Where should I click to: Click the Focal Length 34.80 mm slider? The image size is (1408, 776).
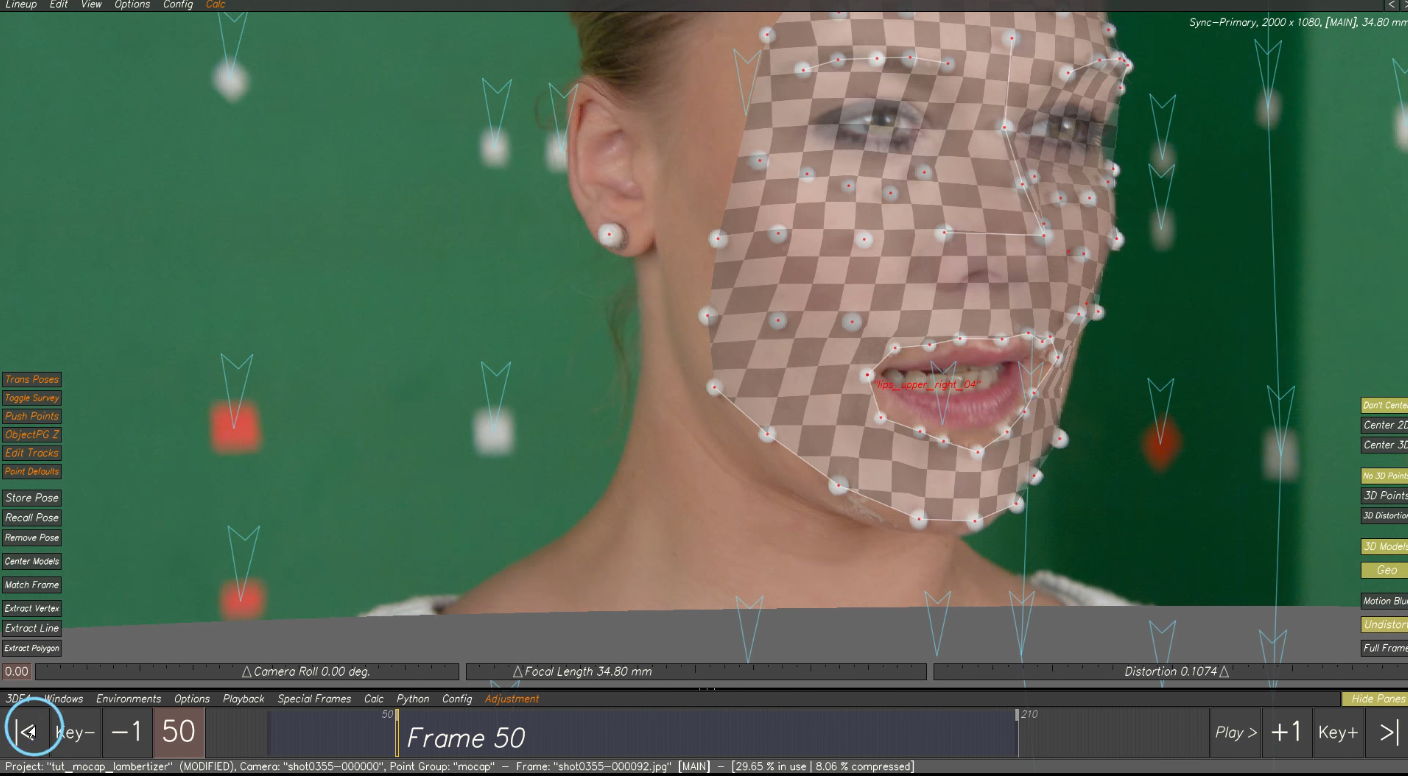pos(694,672)
